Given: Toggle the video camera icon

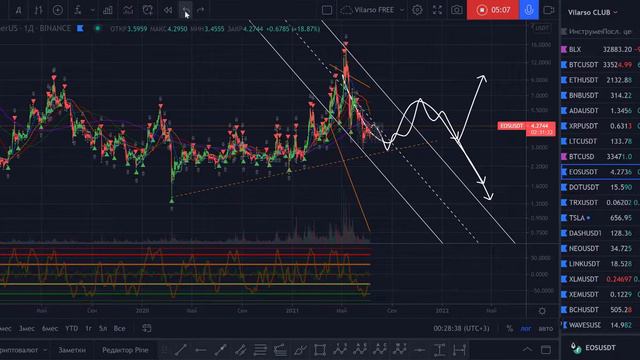Looking at the screenshot, I should [549, 10].
